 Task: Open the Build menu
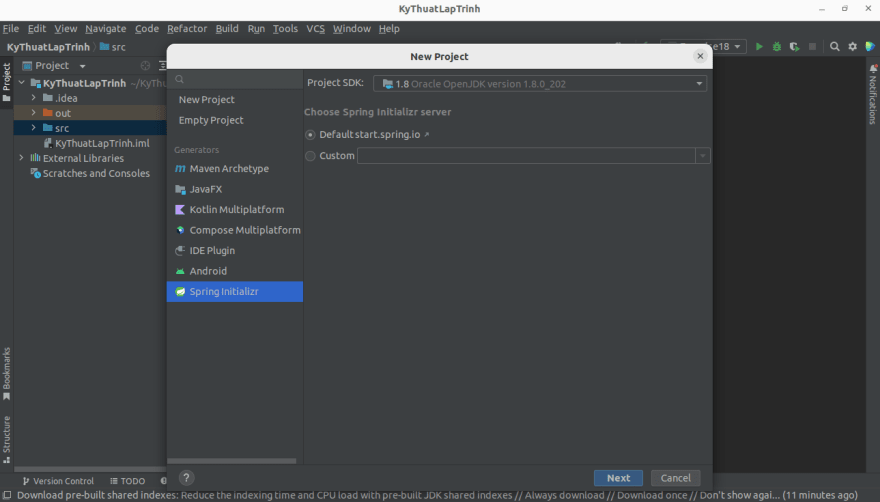coord(227,29)
